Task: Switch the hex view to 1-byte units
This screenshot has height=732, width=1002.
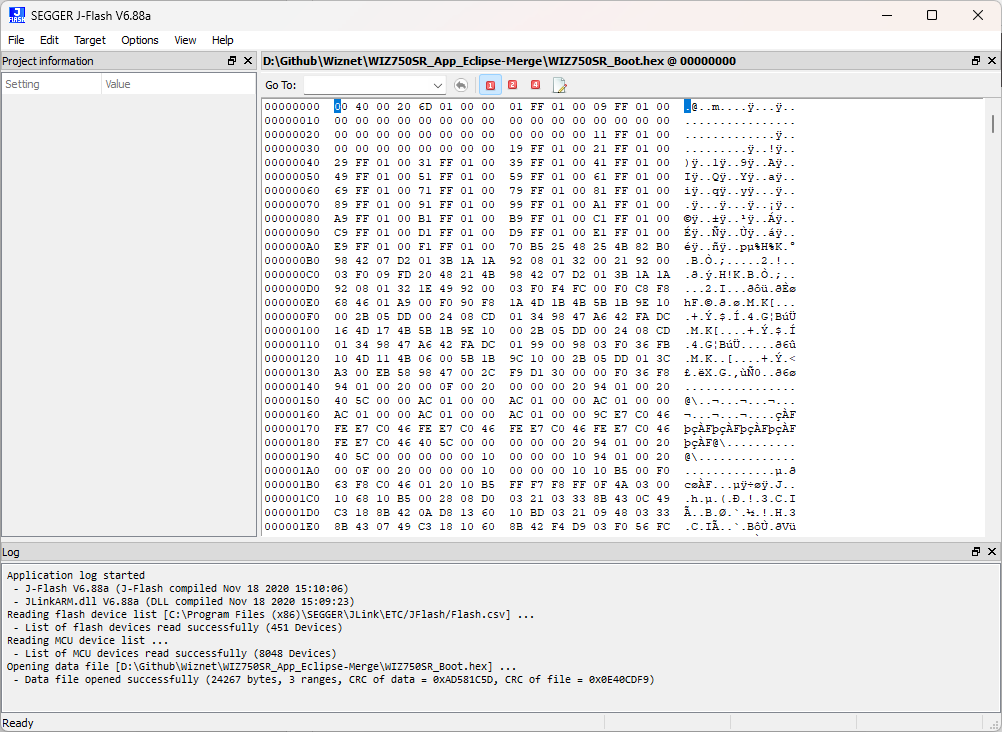Action: tap(490, 85)
